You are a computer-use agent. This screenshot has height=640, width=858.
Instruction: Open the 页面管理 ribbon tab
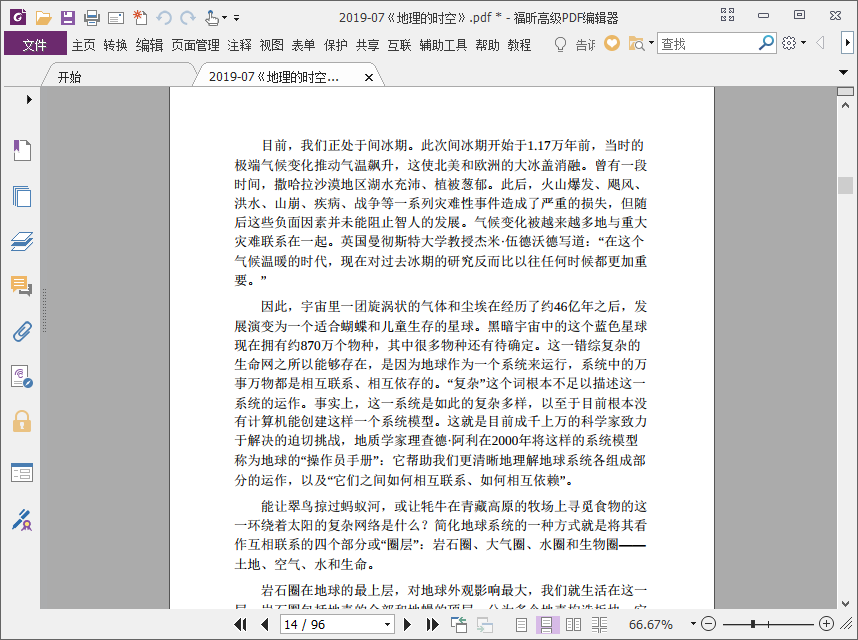tap(195, 45)
